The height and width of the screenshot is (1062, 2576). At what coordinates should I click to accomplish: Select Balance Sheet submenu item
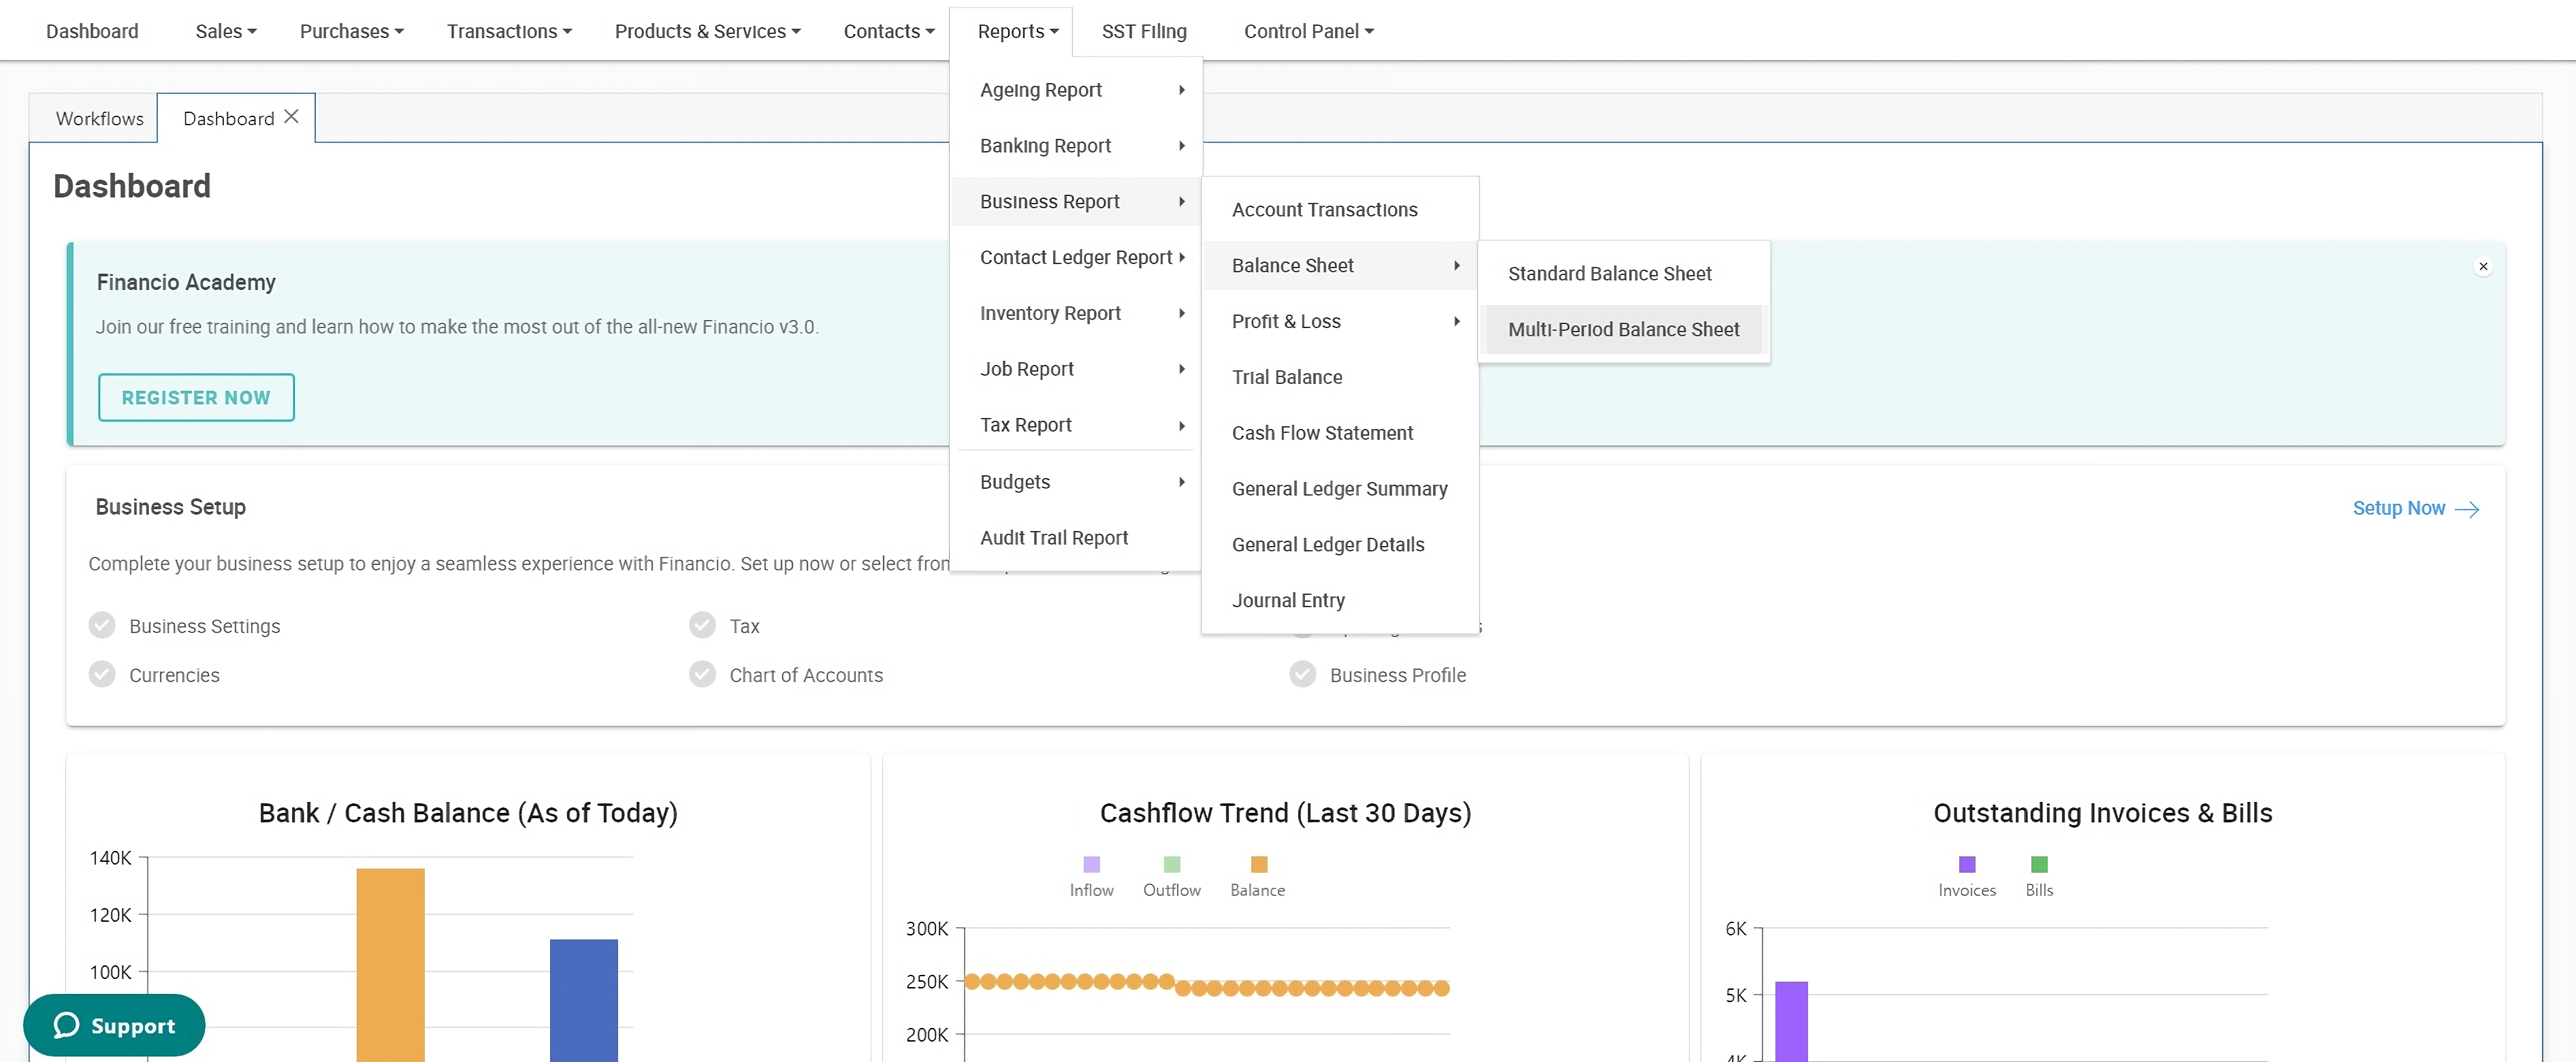pos(1339,266)
